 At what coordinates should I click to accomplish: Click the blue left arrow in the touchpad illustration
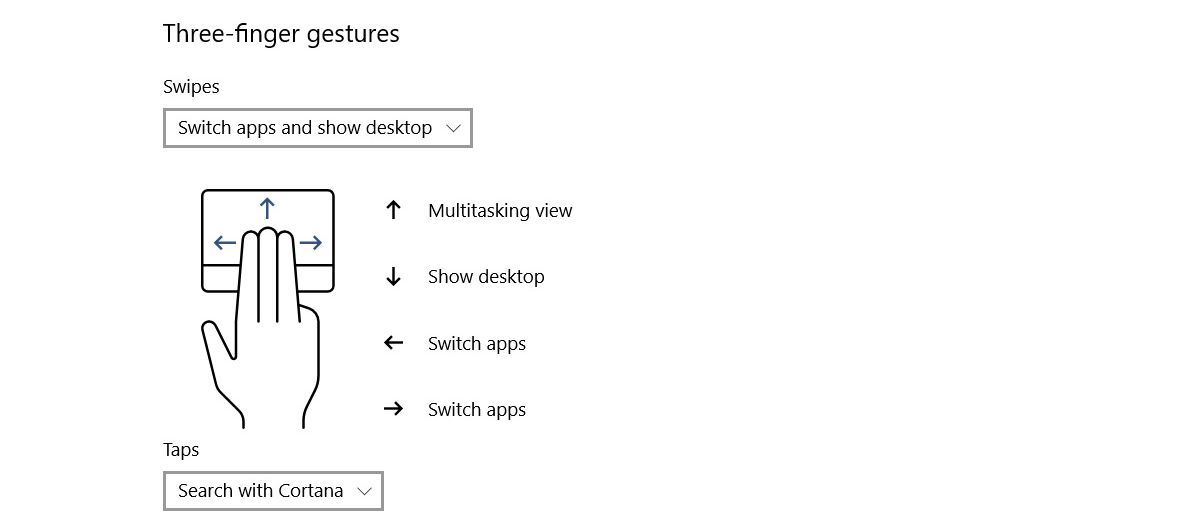[x=225, y=242]
